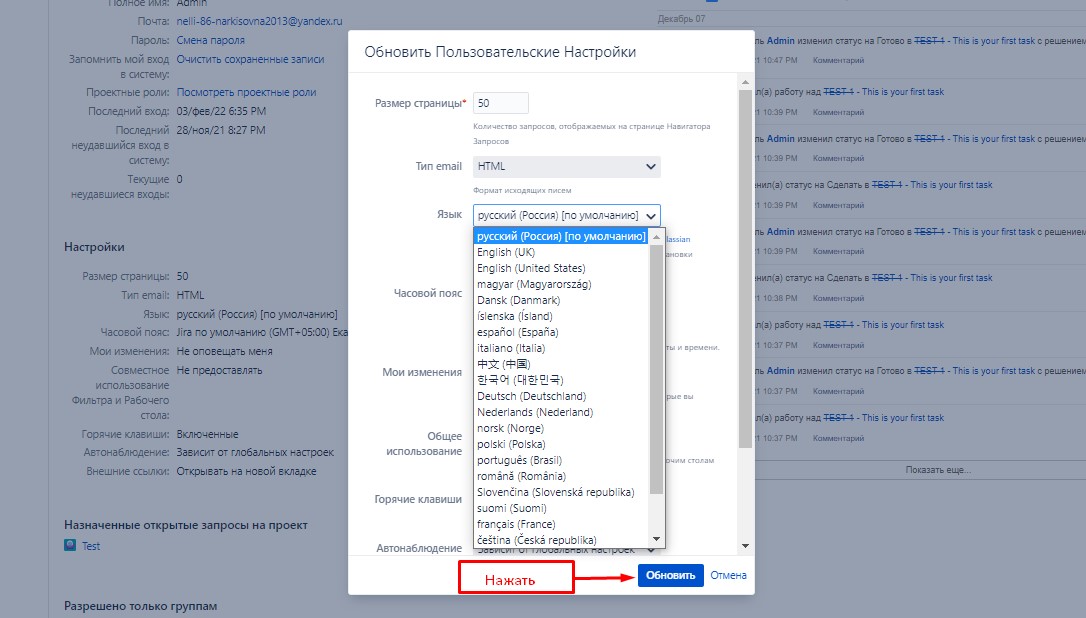
Task: Open Посмотреть проектные роли link
Action: (247, 92)
